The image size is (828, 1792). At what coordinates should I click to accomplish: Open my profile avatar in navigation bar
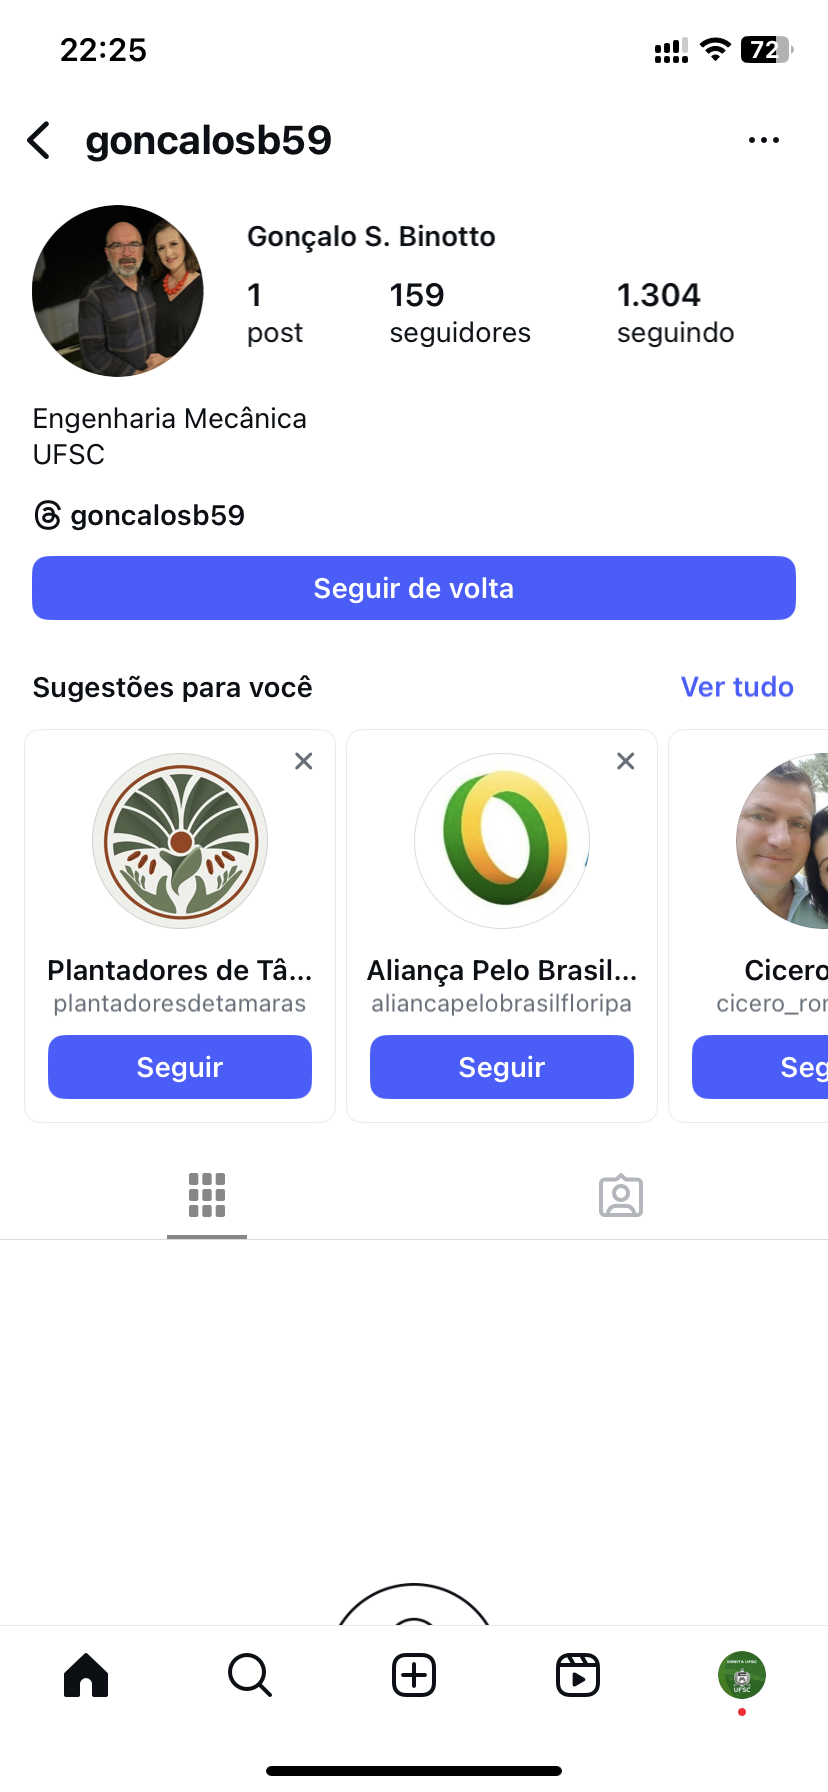coord(741,1675)
